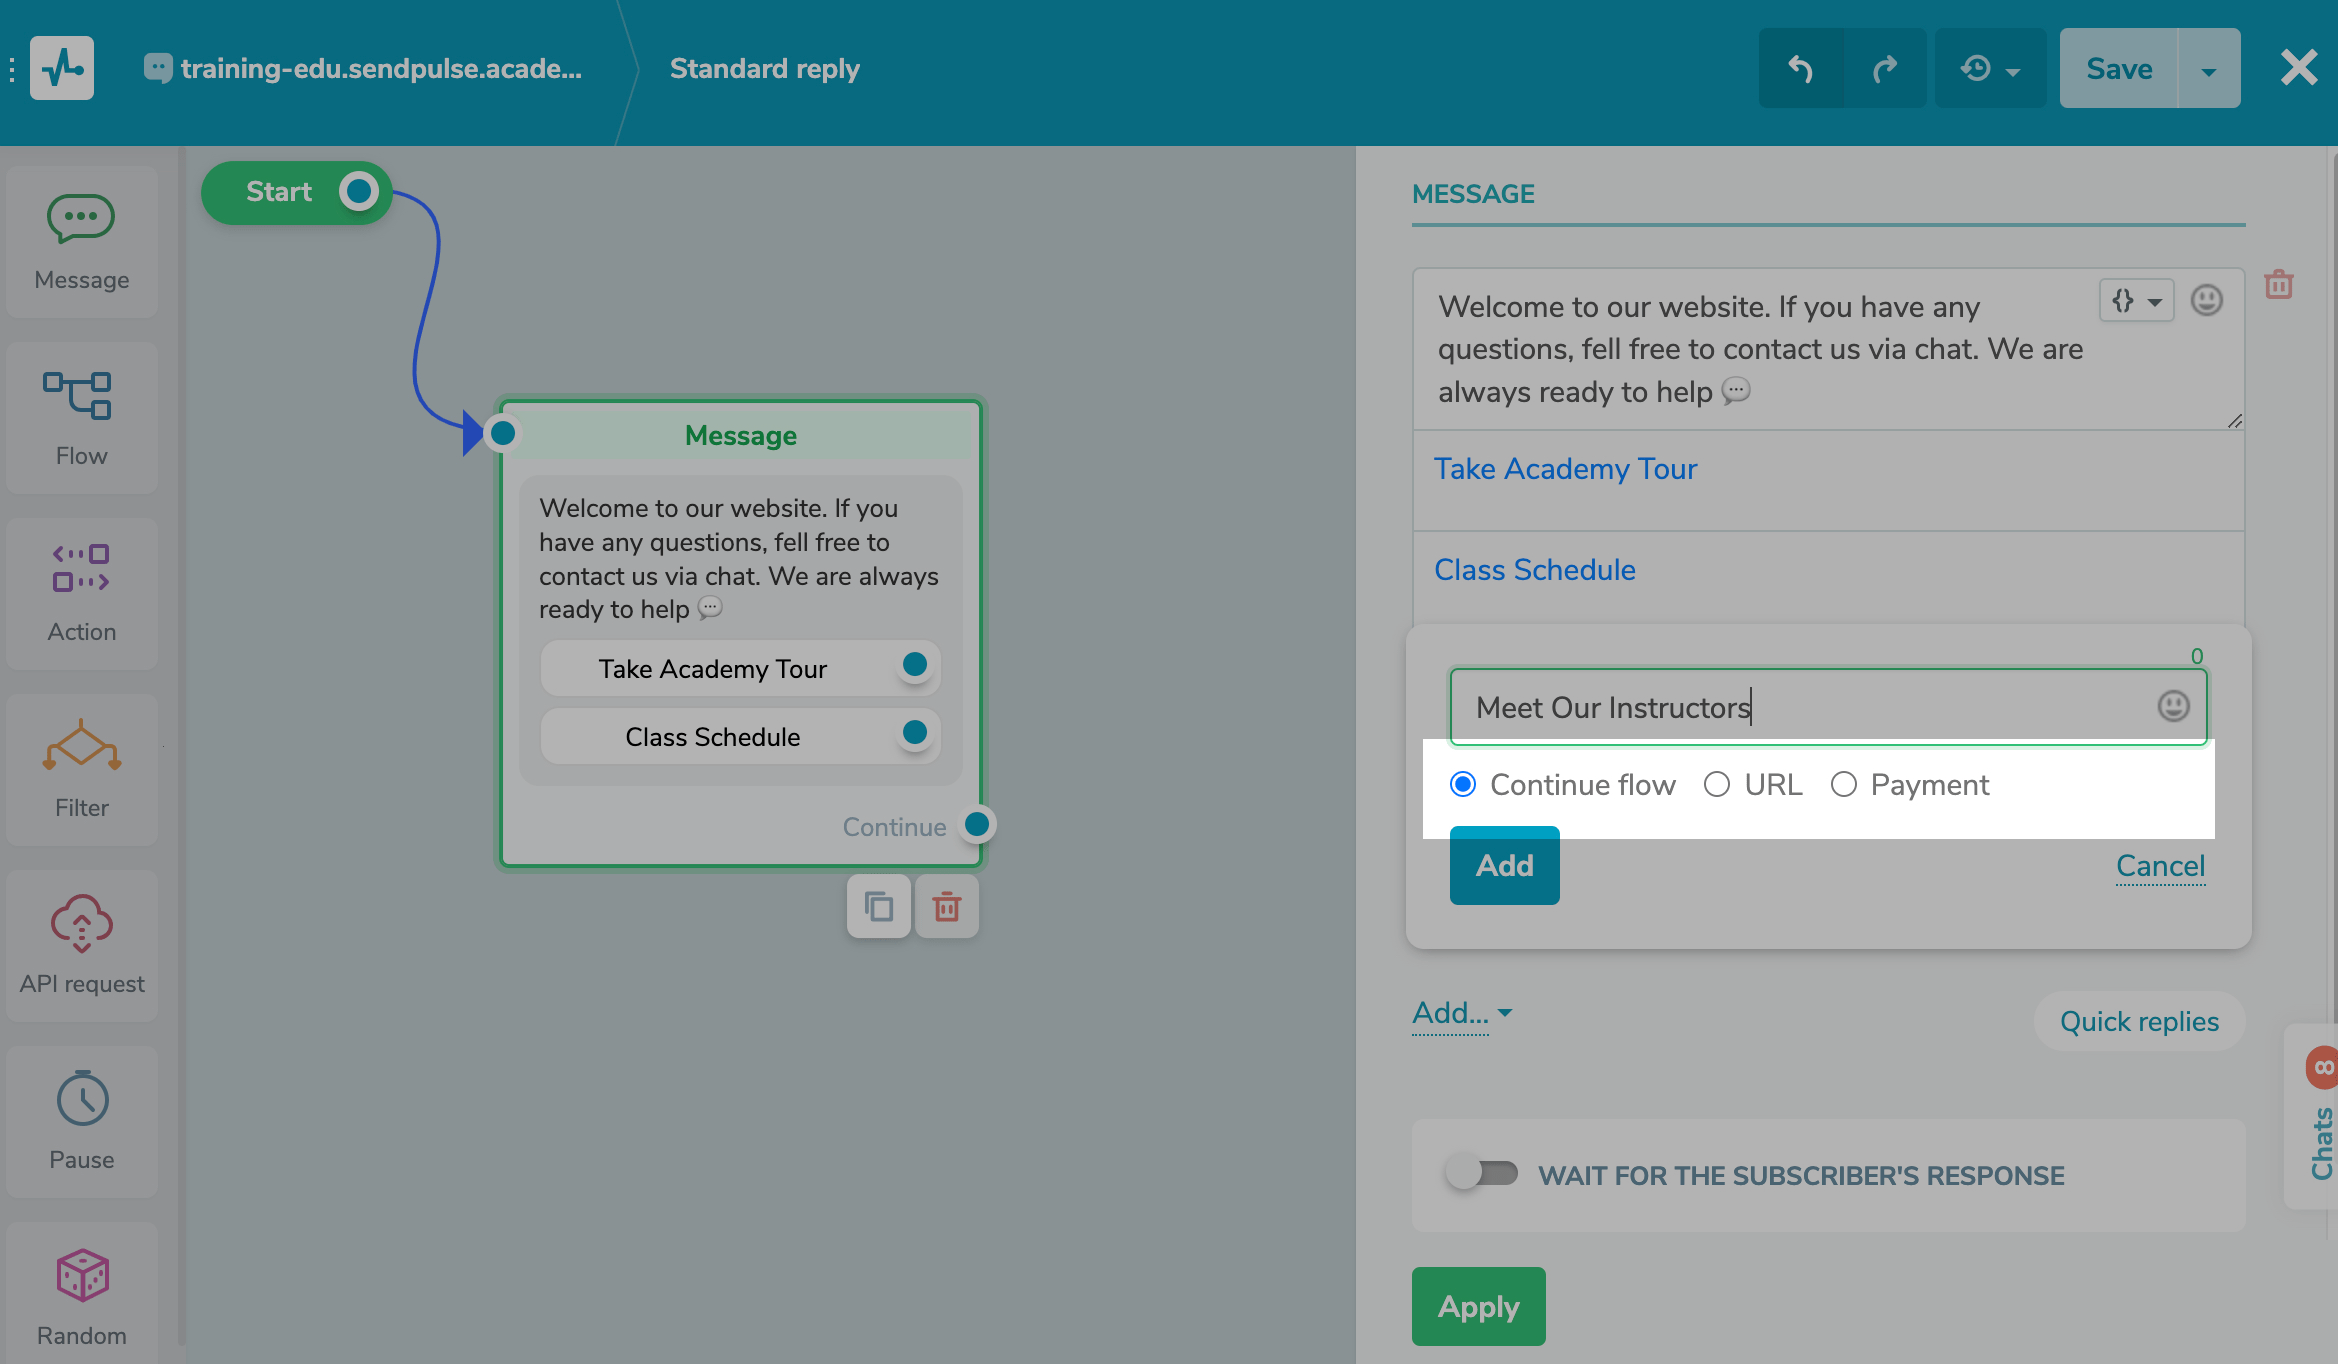Choose the Payment button type
The image size is (2338, 1364).
coord(1845,784)
